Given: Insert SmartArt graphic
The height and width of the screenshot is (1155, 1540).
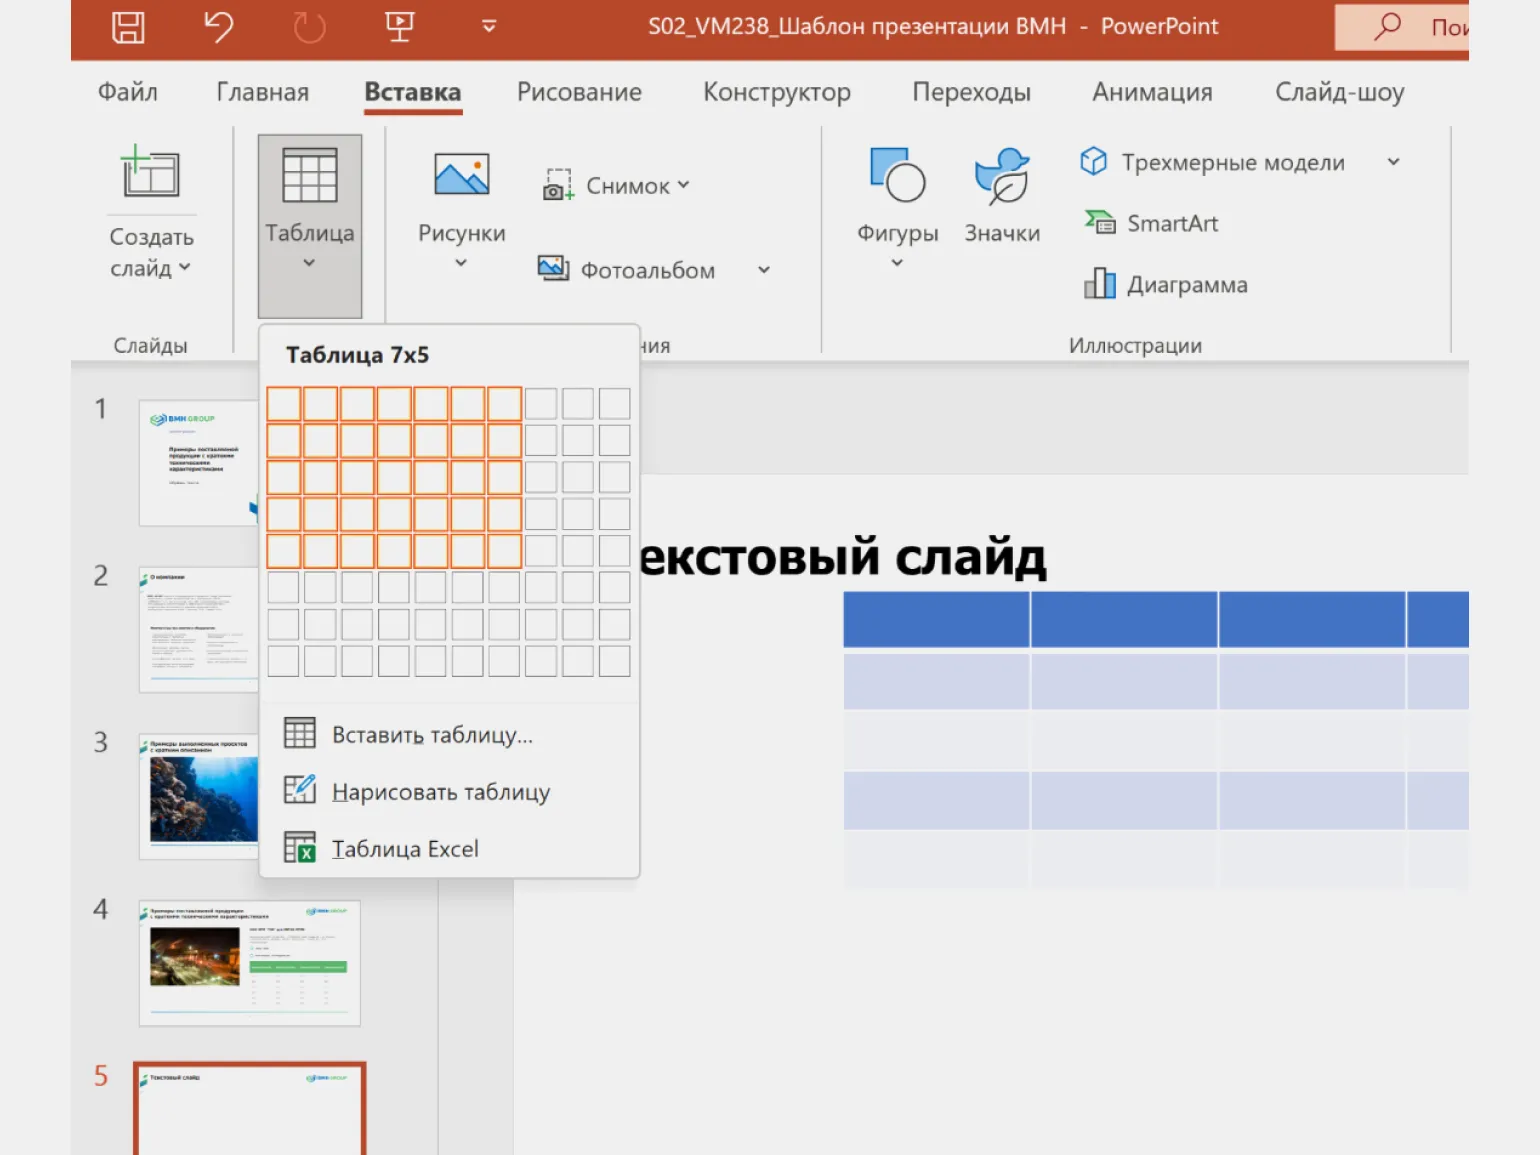Looking at the screenshot, I should point(1152,223).
